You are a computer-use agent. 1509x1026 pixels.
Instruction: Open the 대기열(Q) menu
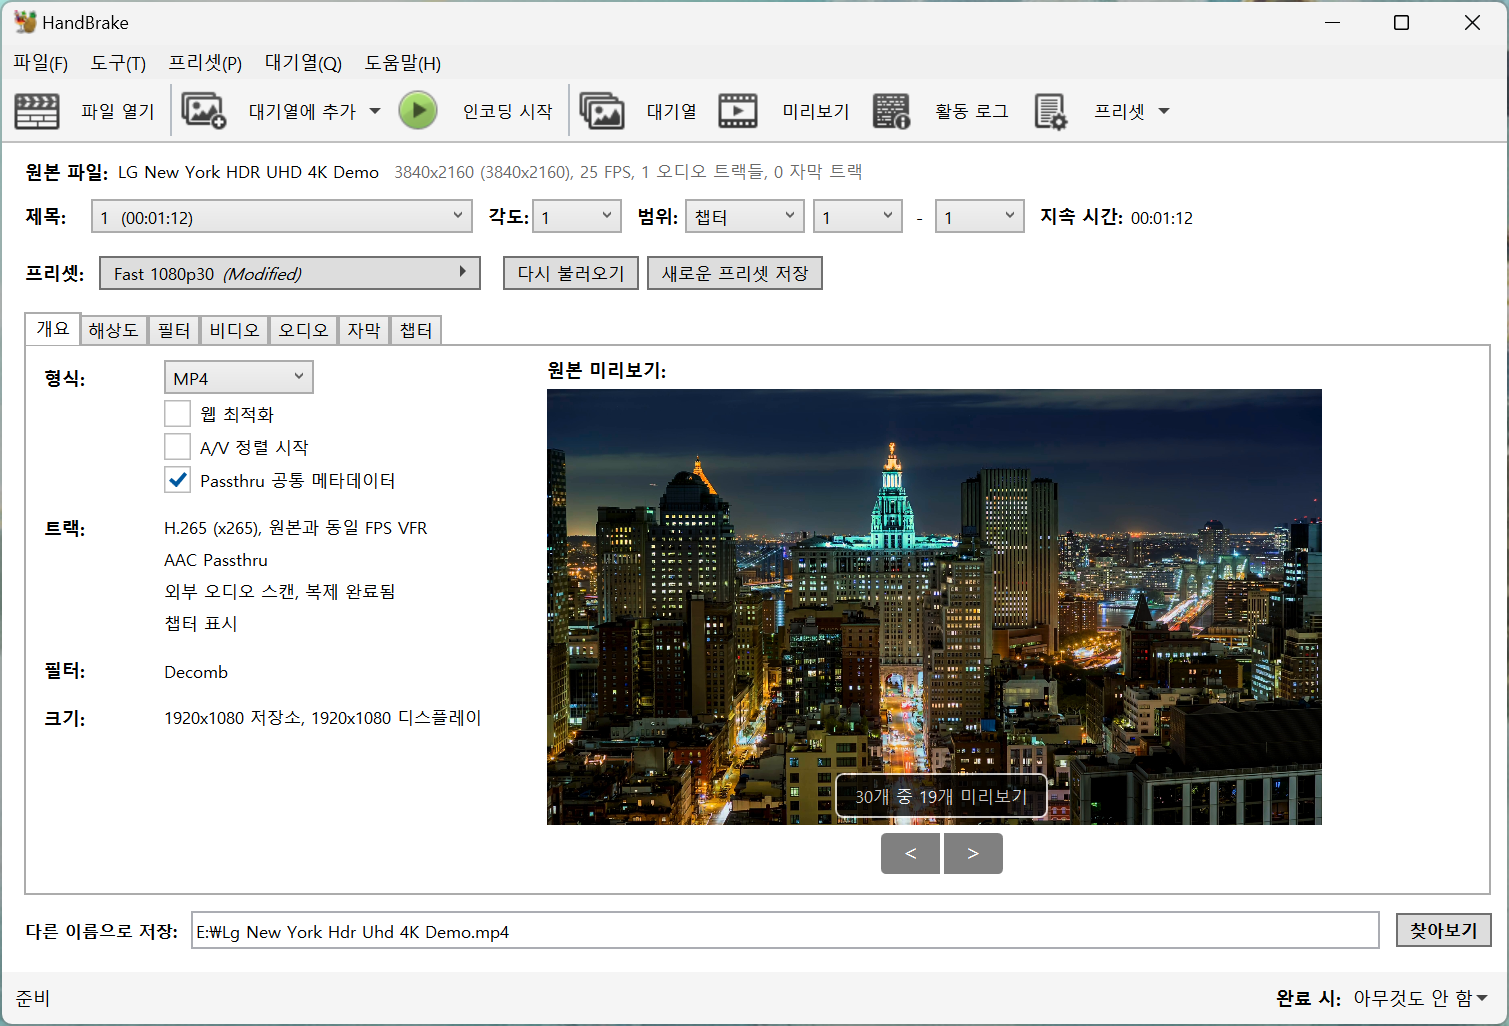303,63
